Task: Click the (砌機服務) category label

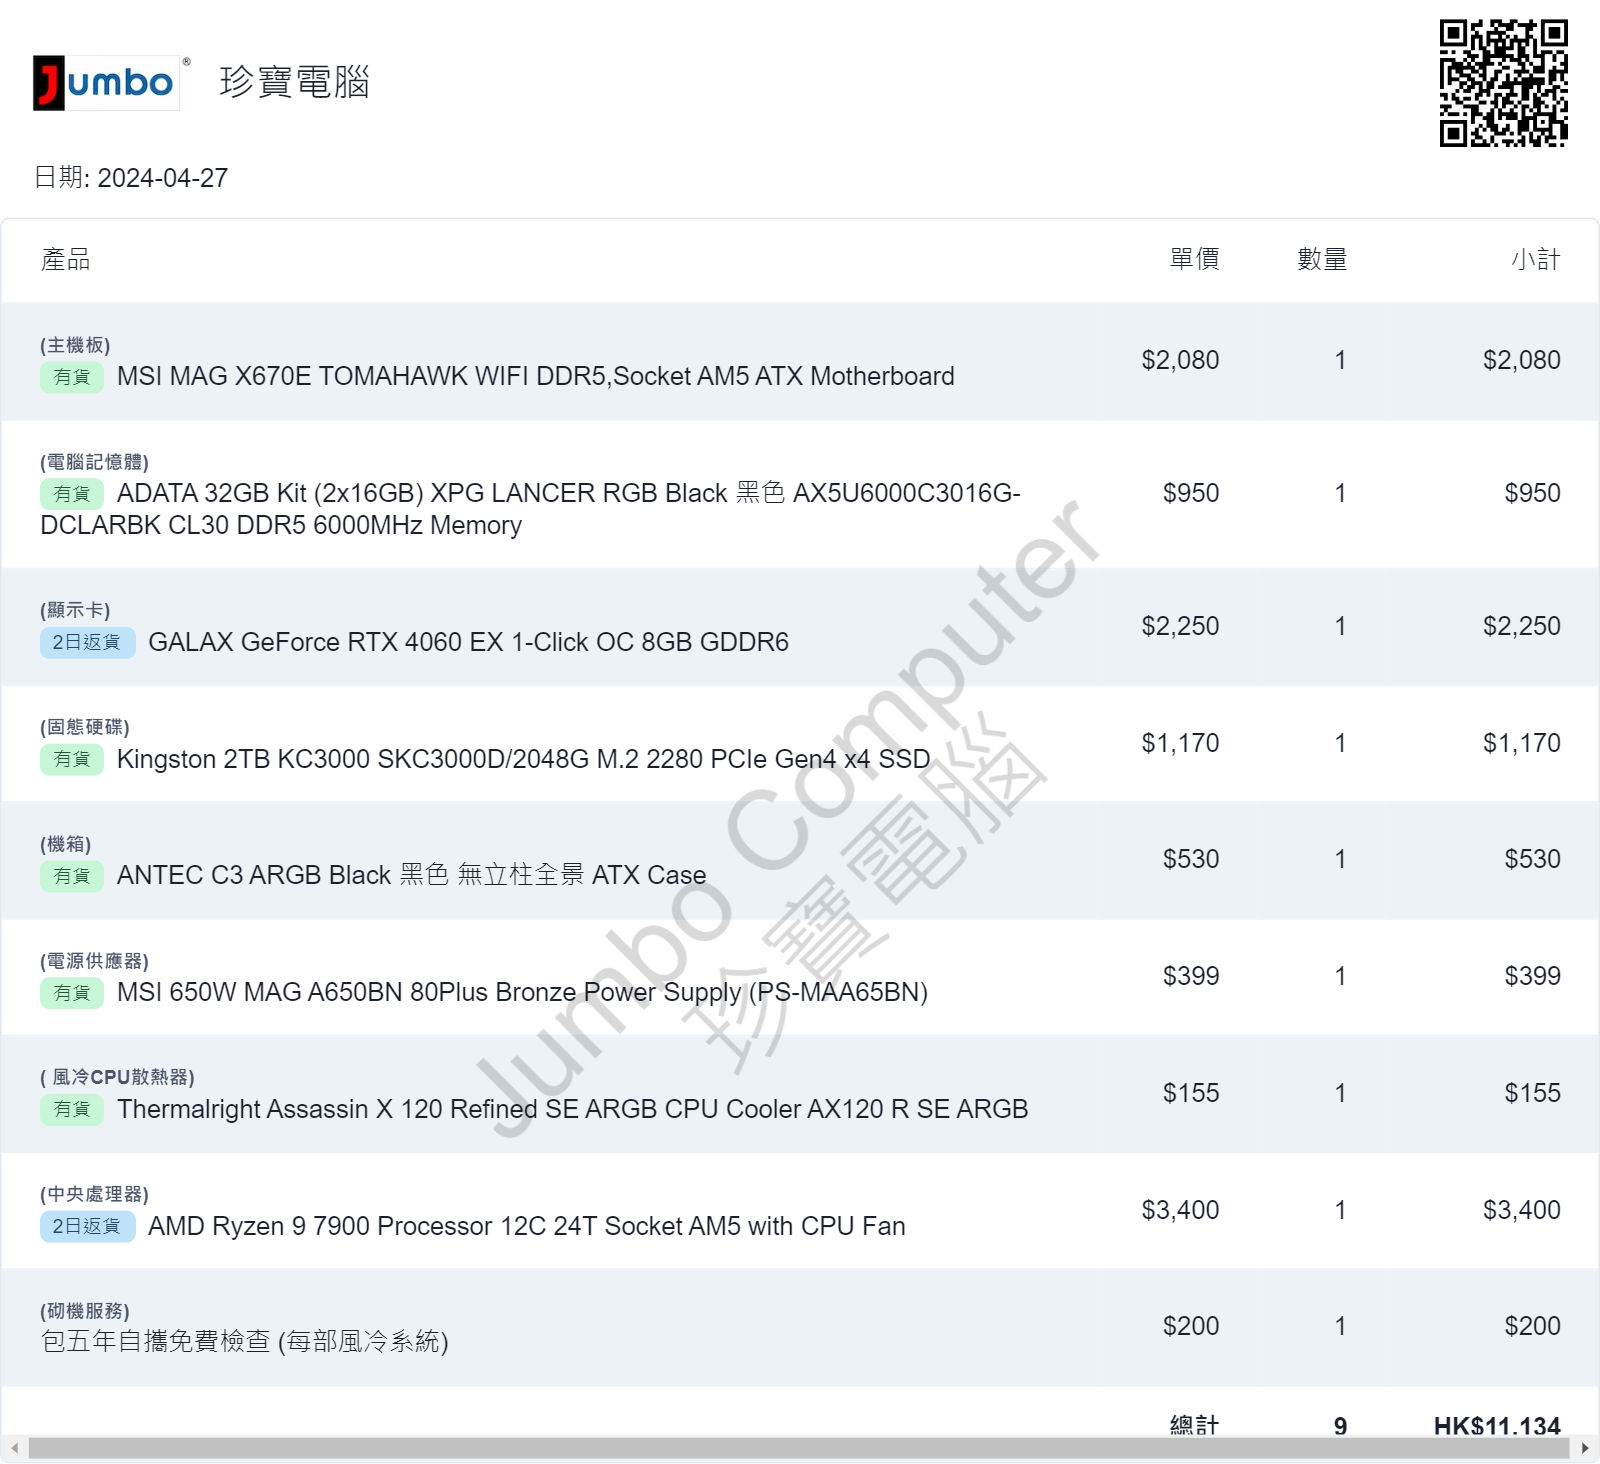Action: [85, 1311]
